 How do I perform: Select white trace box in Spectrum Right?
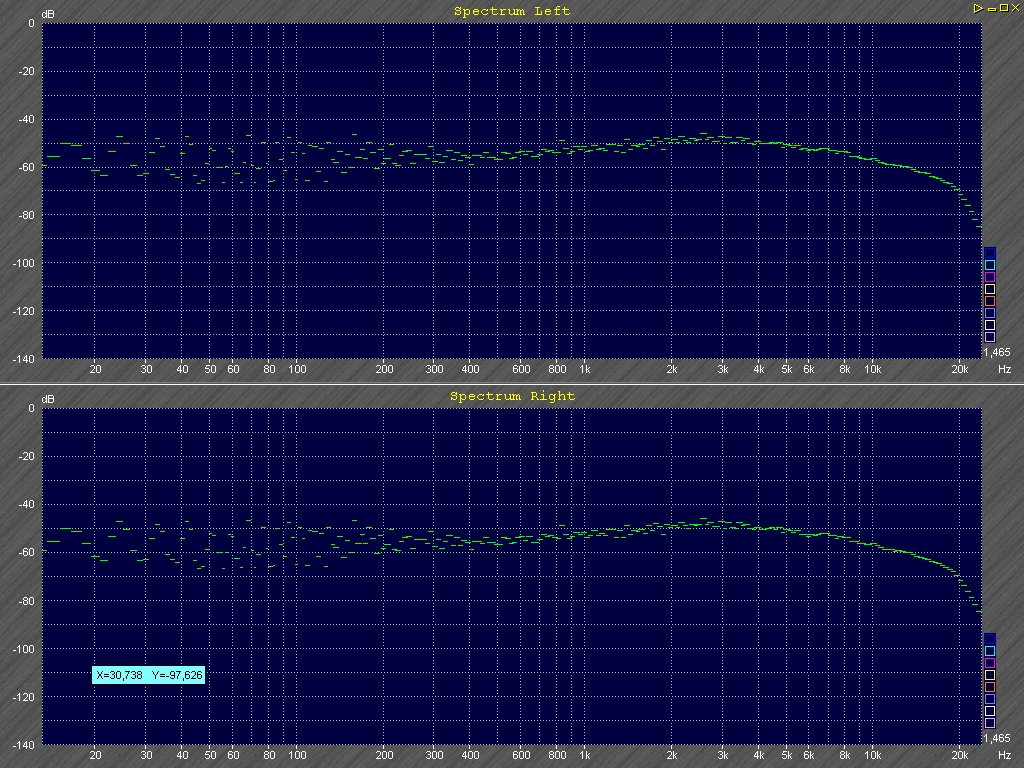(990, 711)
